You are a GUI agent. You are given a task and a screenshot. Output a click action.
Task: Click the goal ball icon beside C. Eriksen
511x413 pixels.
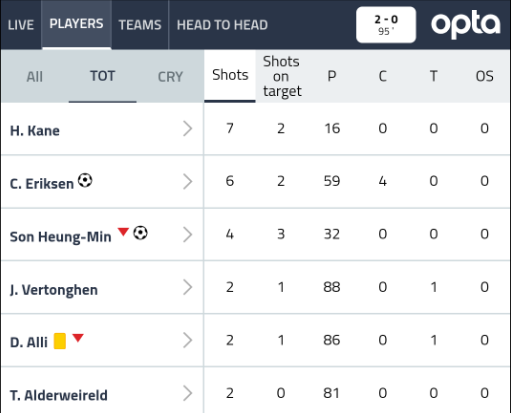(x=85, y=180)
